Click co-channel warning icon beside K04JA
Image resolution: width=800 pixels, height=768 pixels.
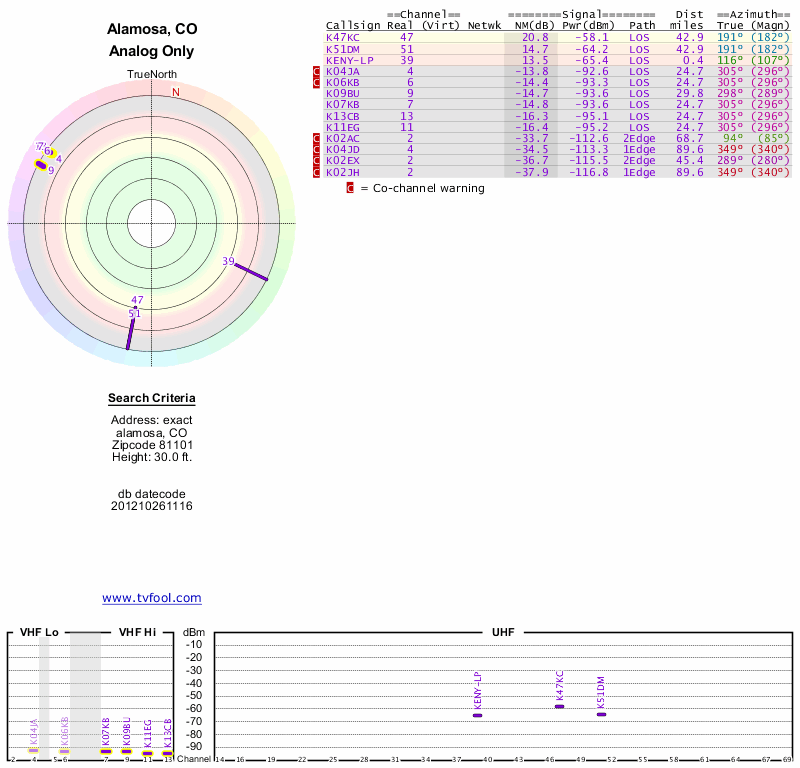pos(317,72)
